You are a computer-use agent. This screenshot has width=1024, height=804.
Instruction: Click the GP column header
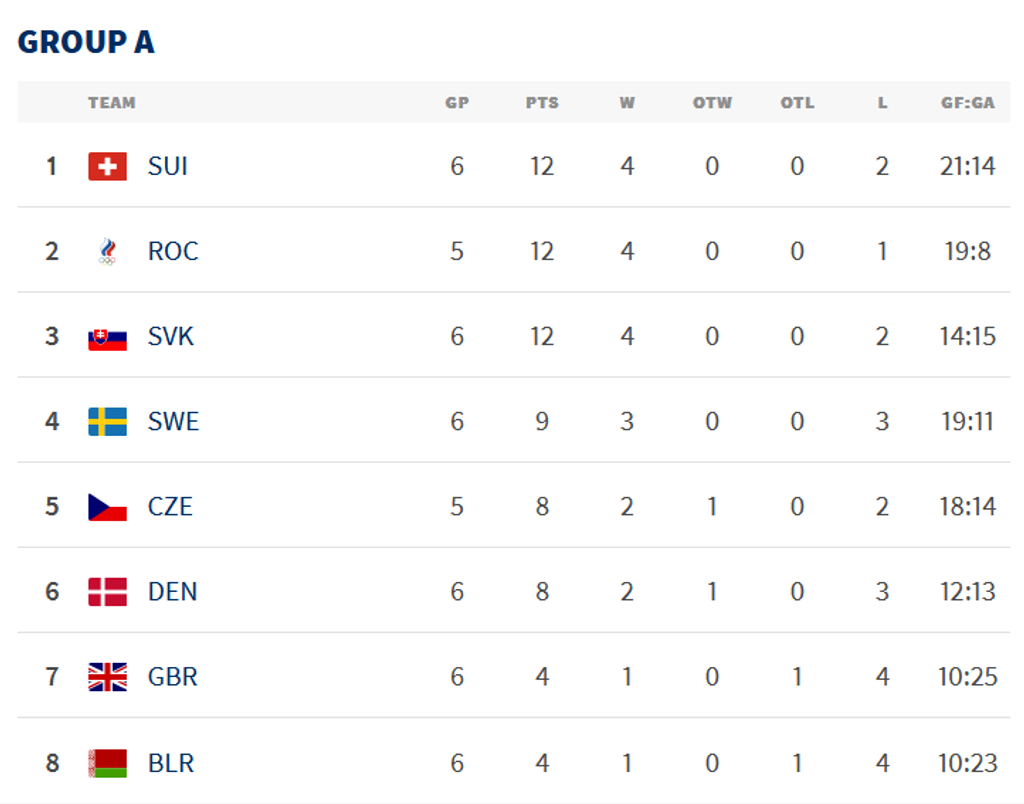(x=457, y=103)
